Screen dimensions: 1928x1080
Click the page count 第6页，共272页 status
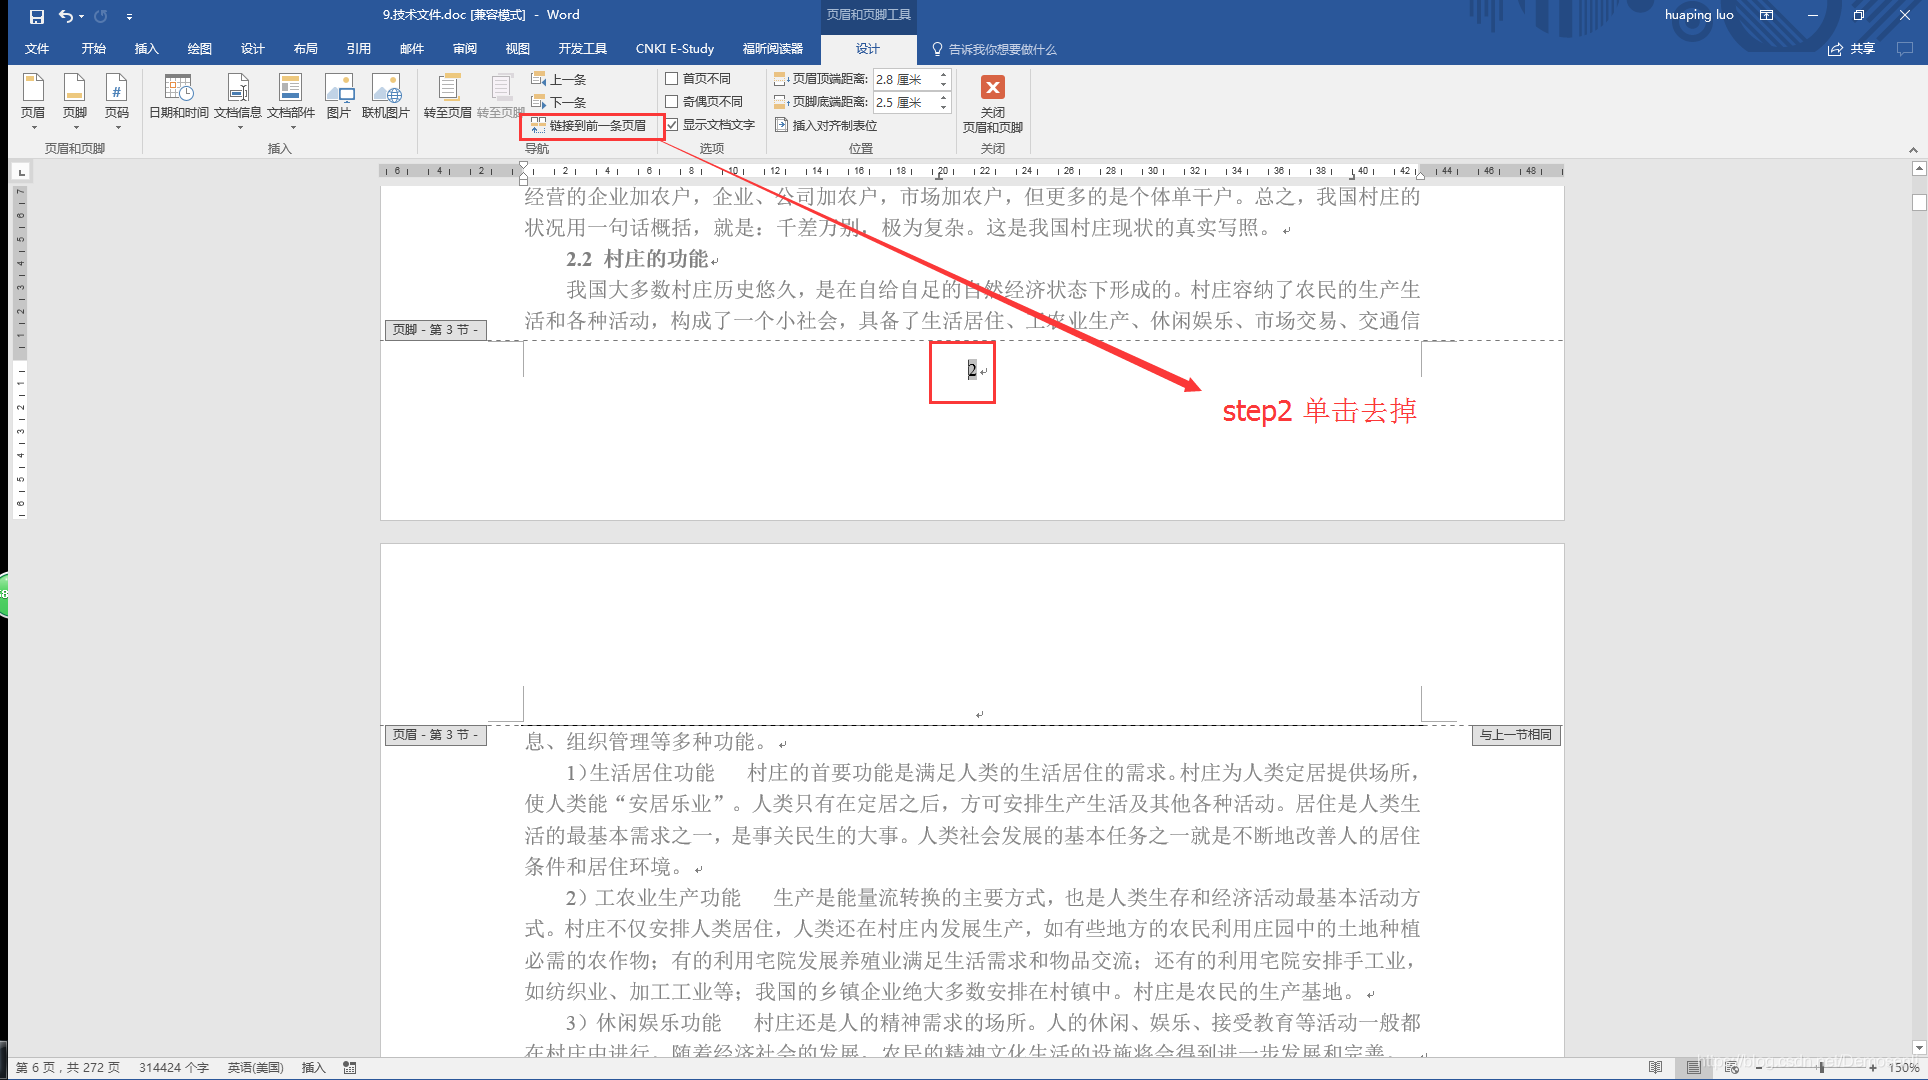68,1068
